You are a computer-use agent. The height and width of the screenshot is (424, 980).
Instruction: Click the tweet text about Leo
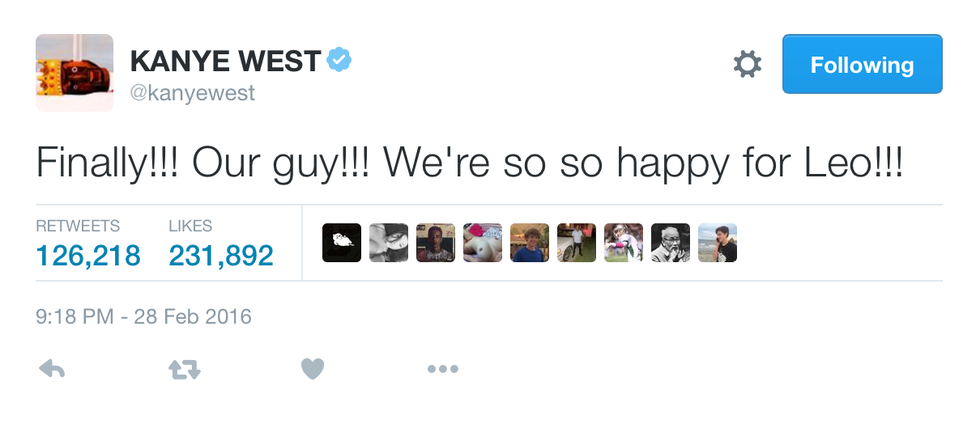469,161
